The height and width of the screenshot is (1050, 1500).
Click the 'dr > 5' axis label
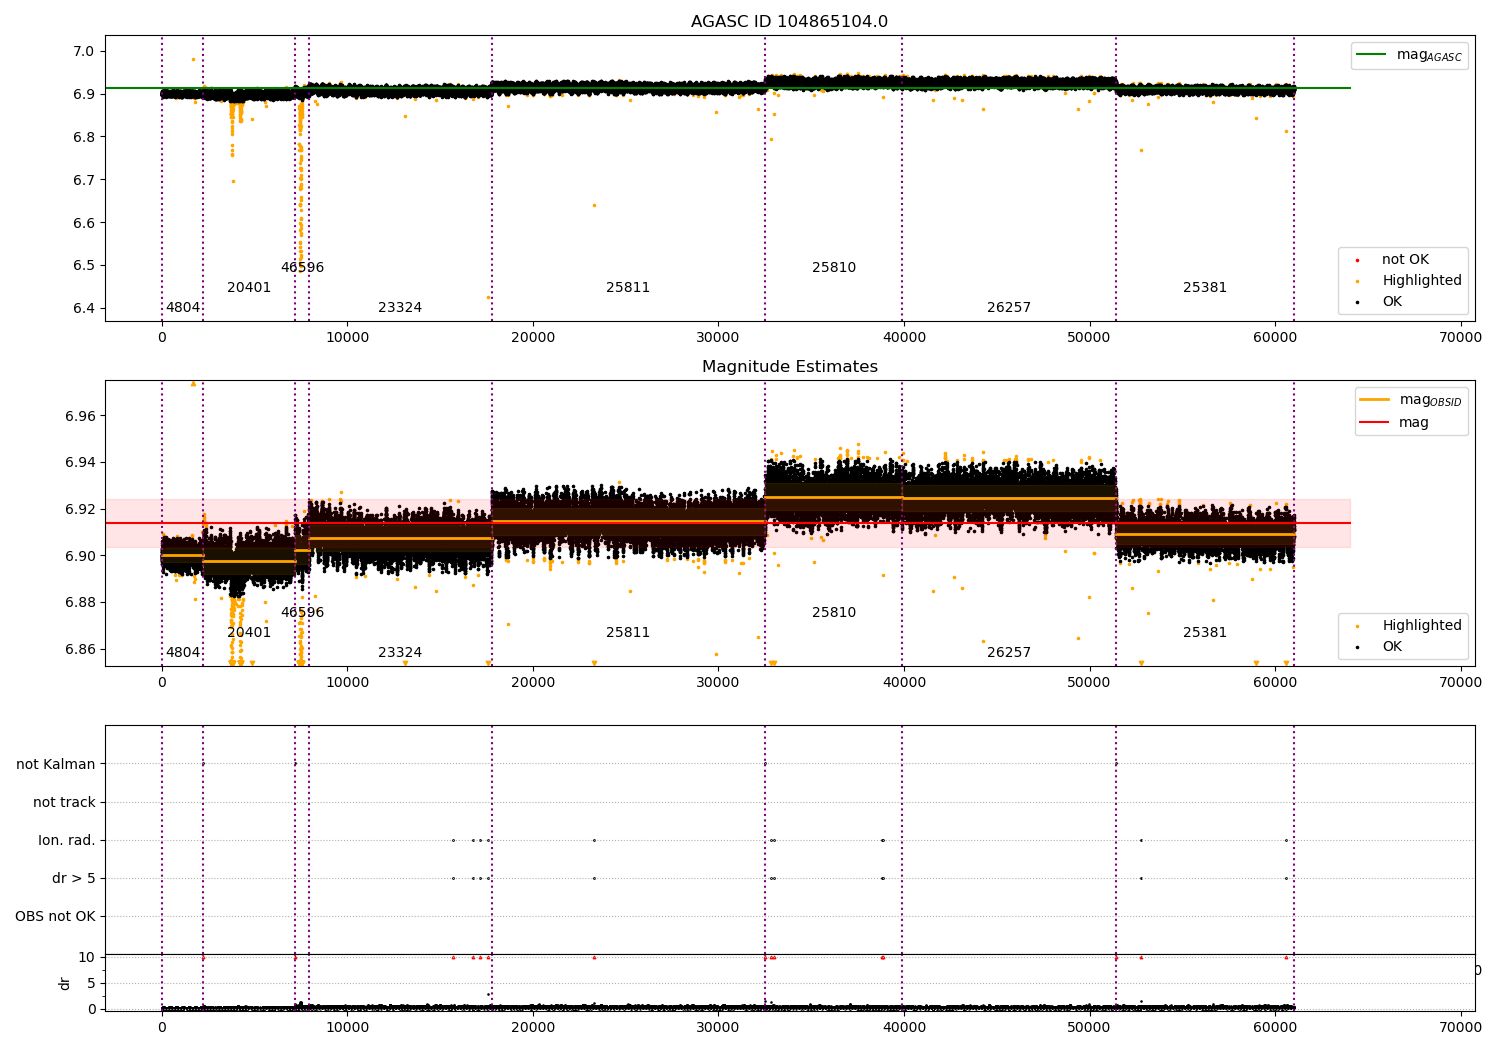pos(74,879)
